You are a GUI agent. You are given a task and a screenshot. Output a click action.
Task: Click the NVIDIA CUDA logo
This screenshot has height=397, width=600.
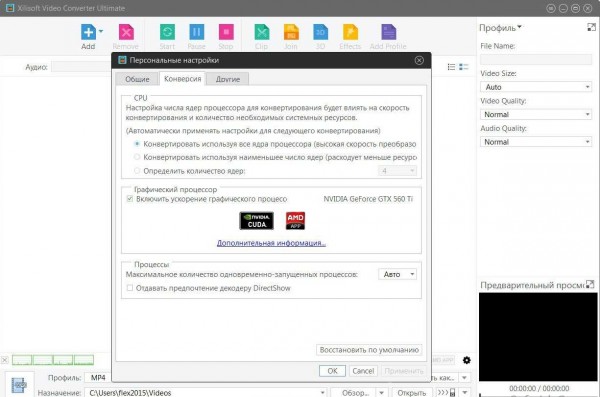tap(256, 221)
